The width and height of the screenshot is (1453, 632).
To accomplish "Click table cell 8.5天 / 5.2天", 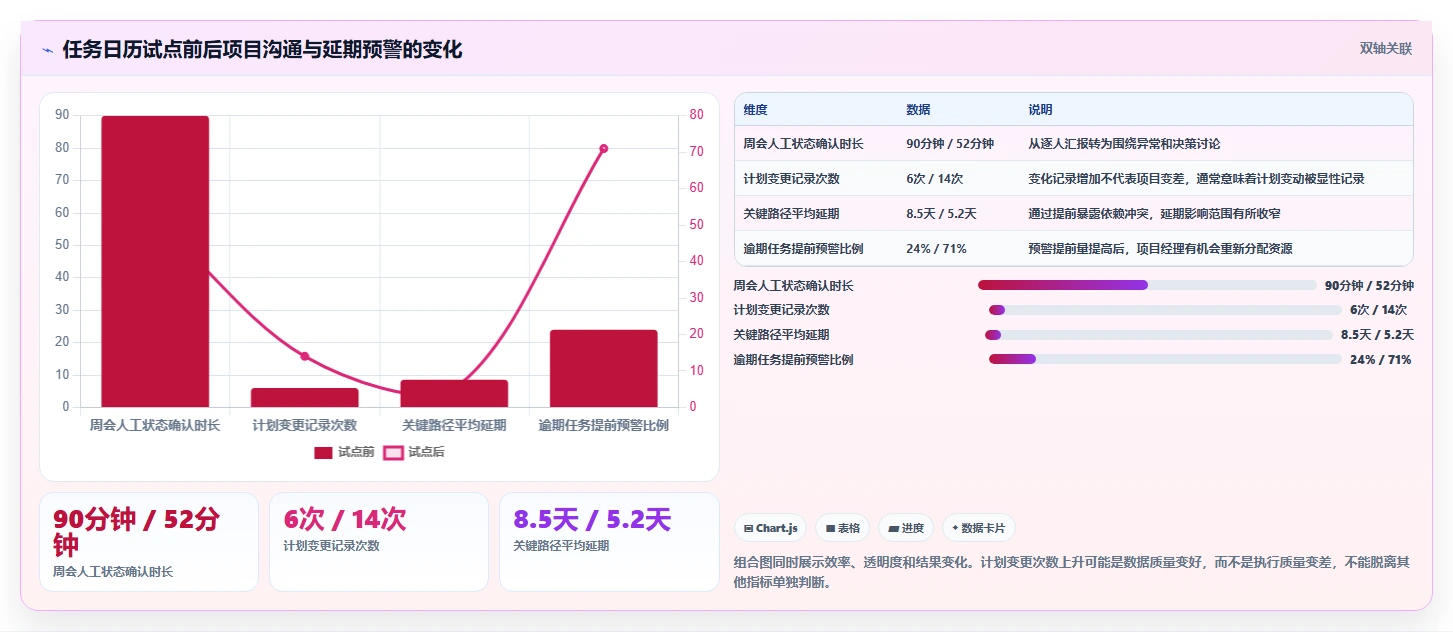I will click(x=941, y=214).
